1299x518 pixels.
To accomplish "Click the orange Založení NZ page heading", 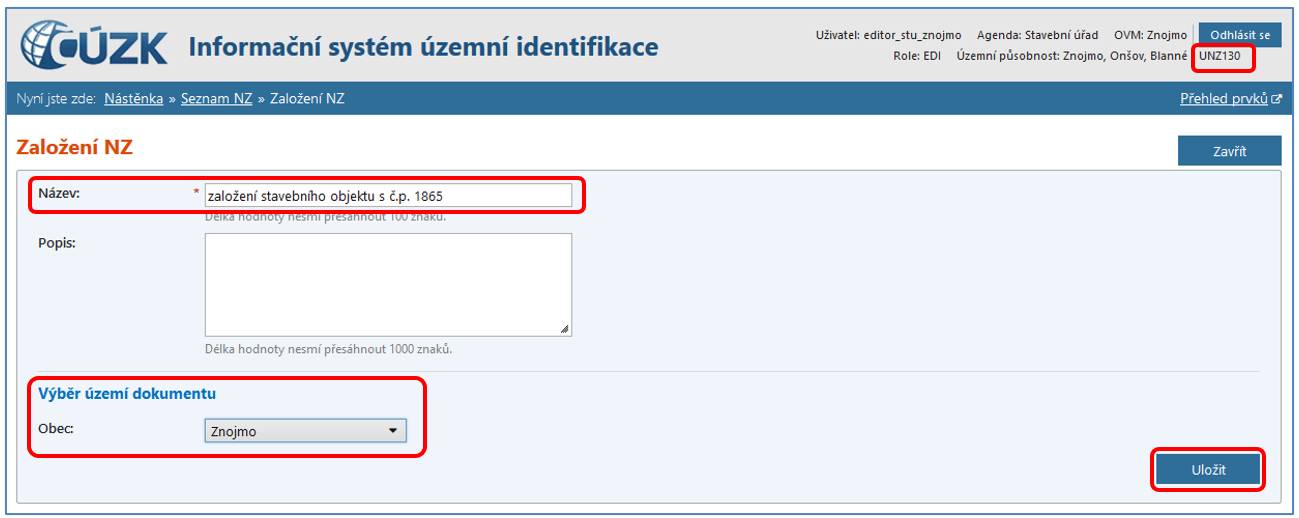I will [x=75, y=147].
